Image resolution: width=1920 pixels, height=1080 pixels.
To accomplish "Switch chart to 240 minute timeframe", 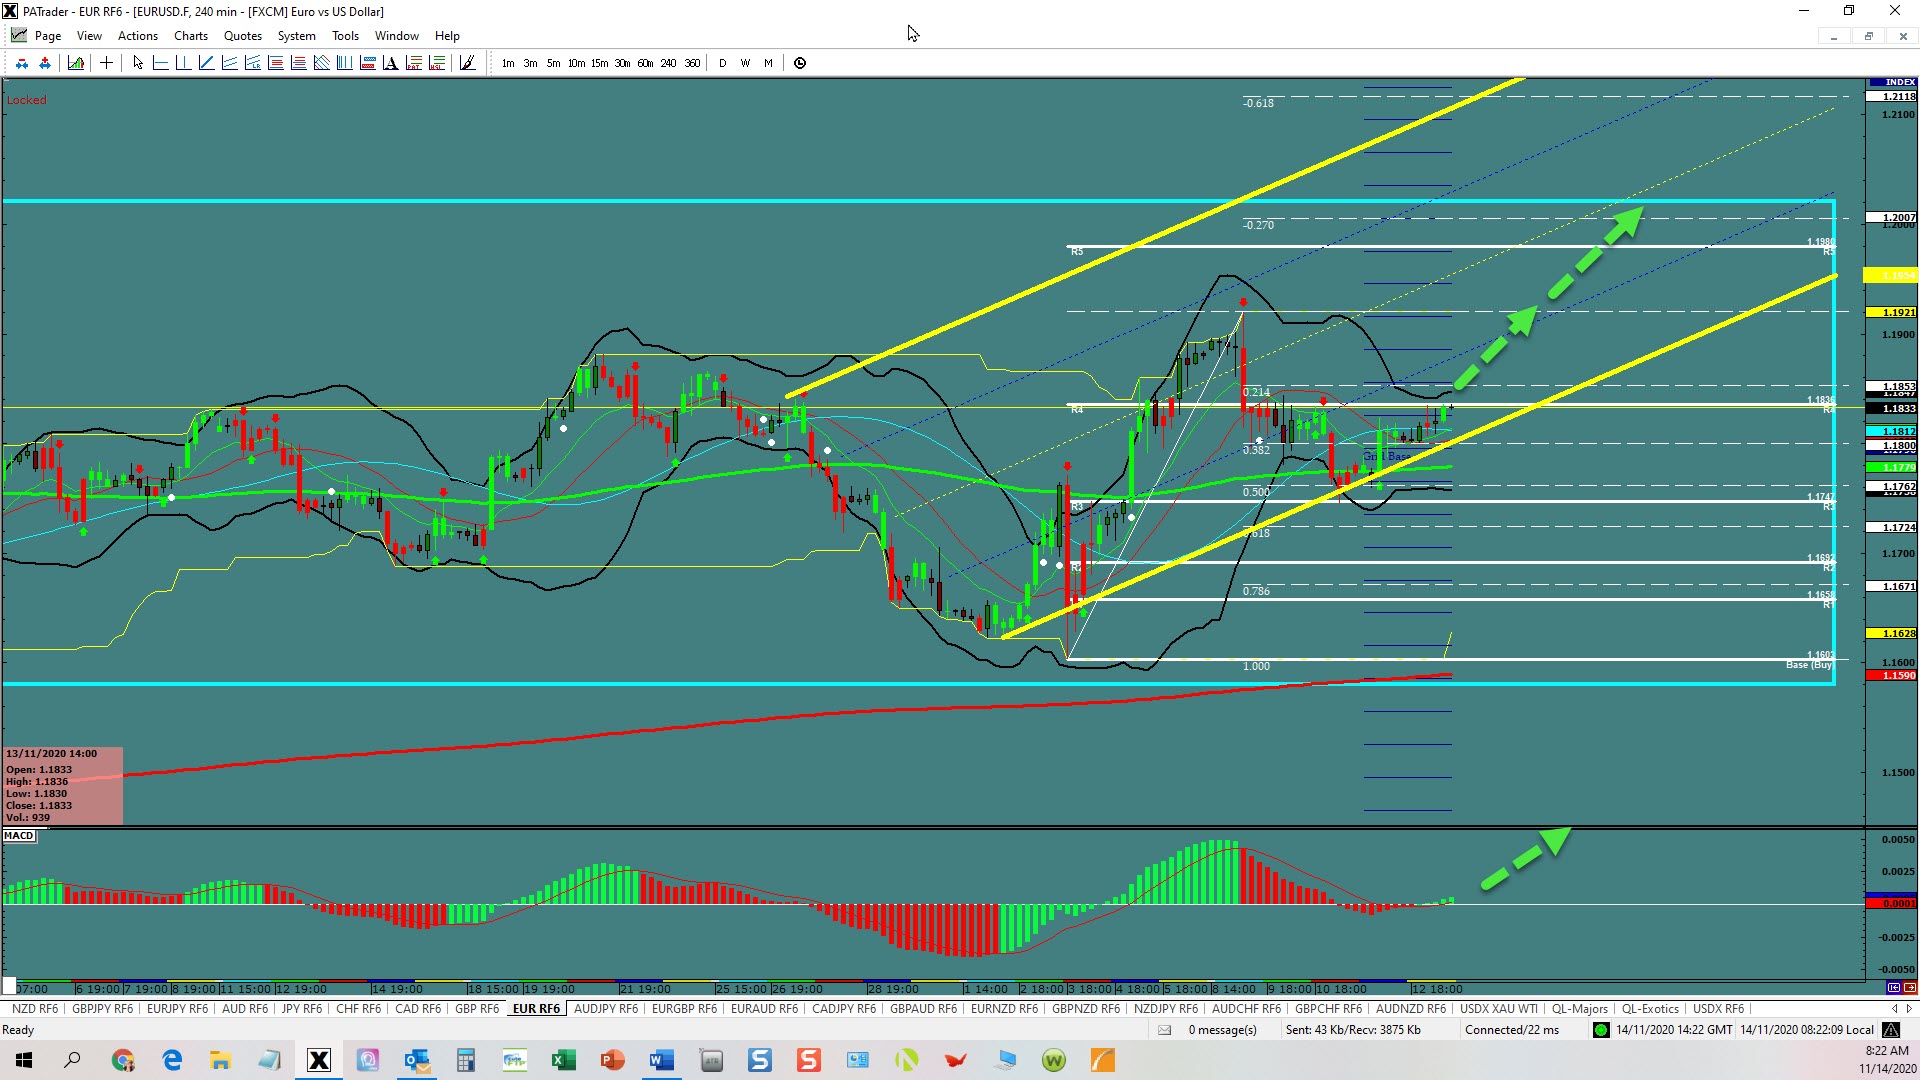I will 668,63.
